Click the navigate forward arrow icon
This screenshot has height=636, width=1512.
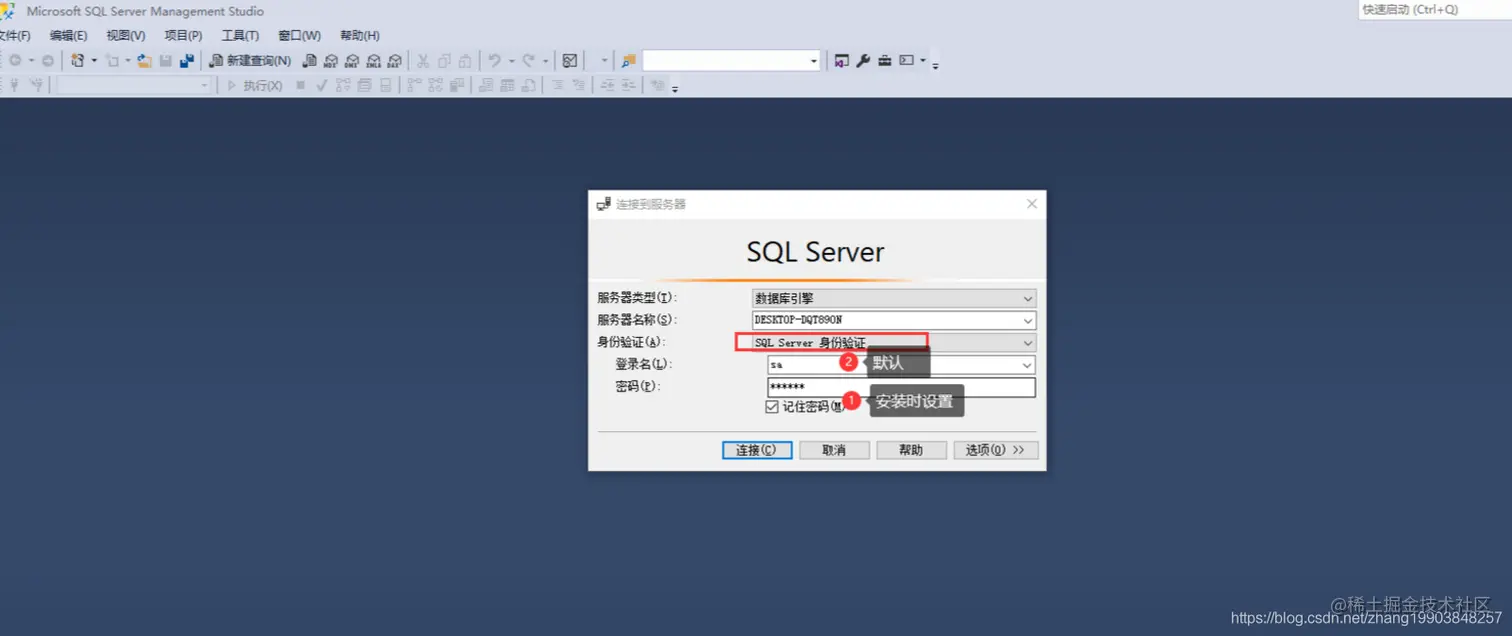pos(47,61)
